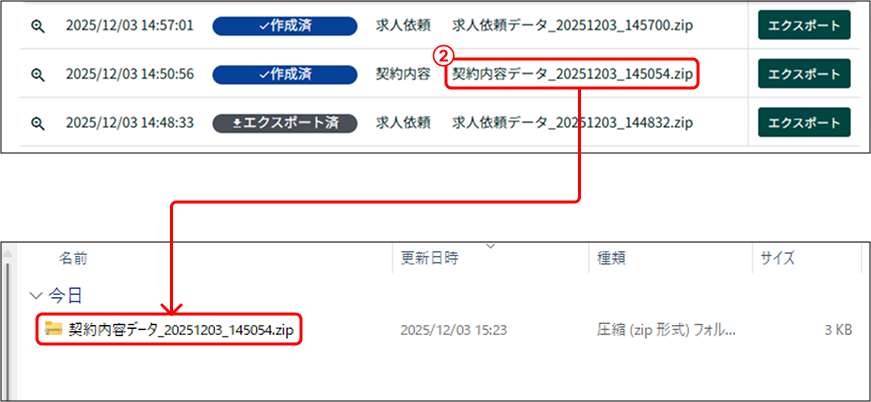Sort Explorer list by サイズ column
The height and width of the screenshot is (402, 871).
pos(778,258)
